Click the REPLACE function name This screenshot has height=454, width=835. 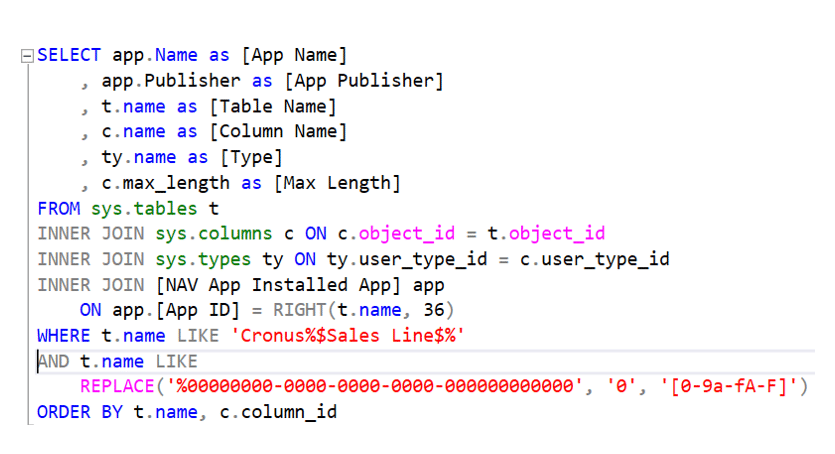pos(117,386)
